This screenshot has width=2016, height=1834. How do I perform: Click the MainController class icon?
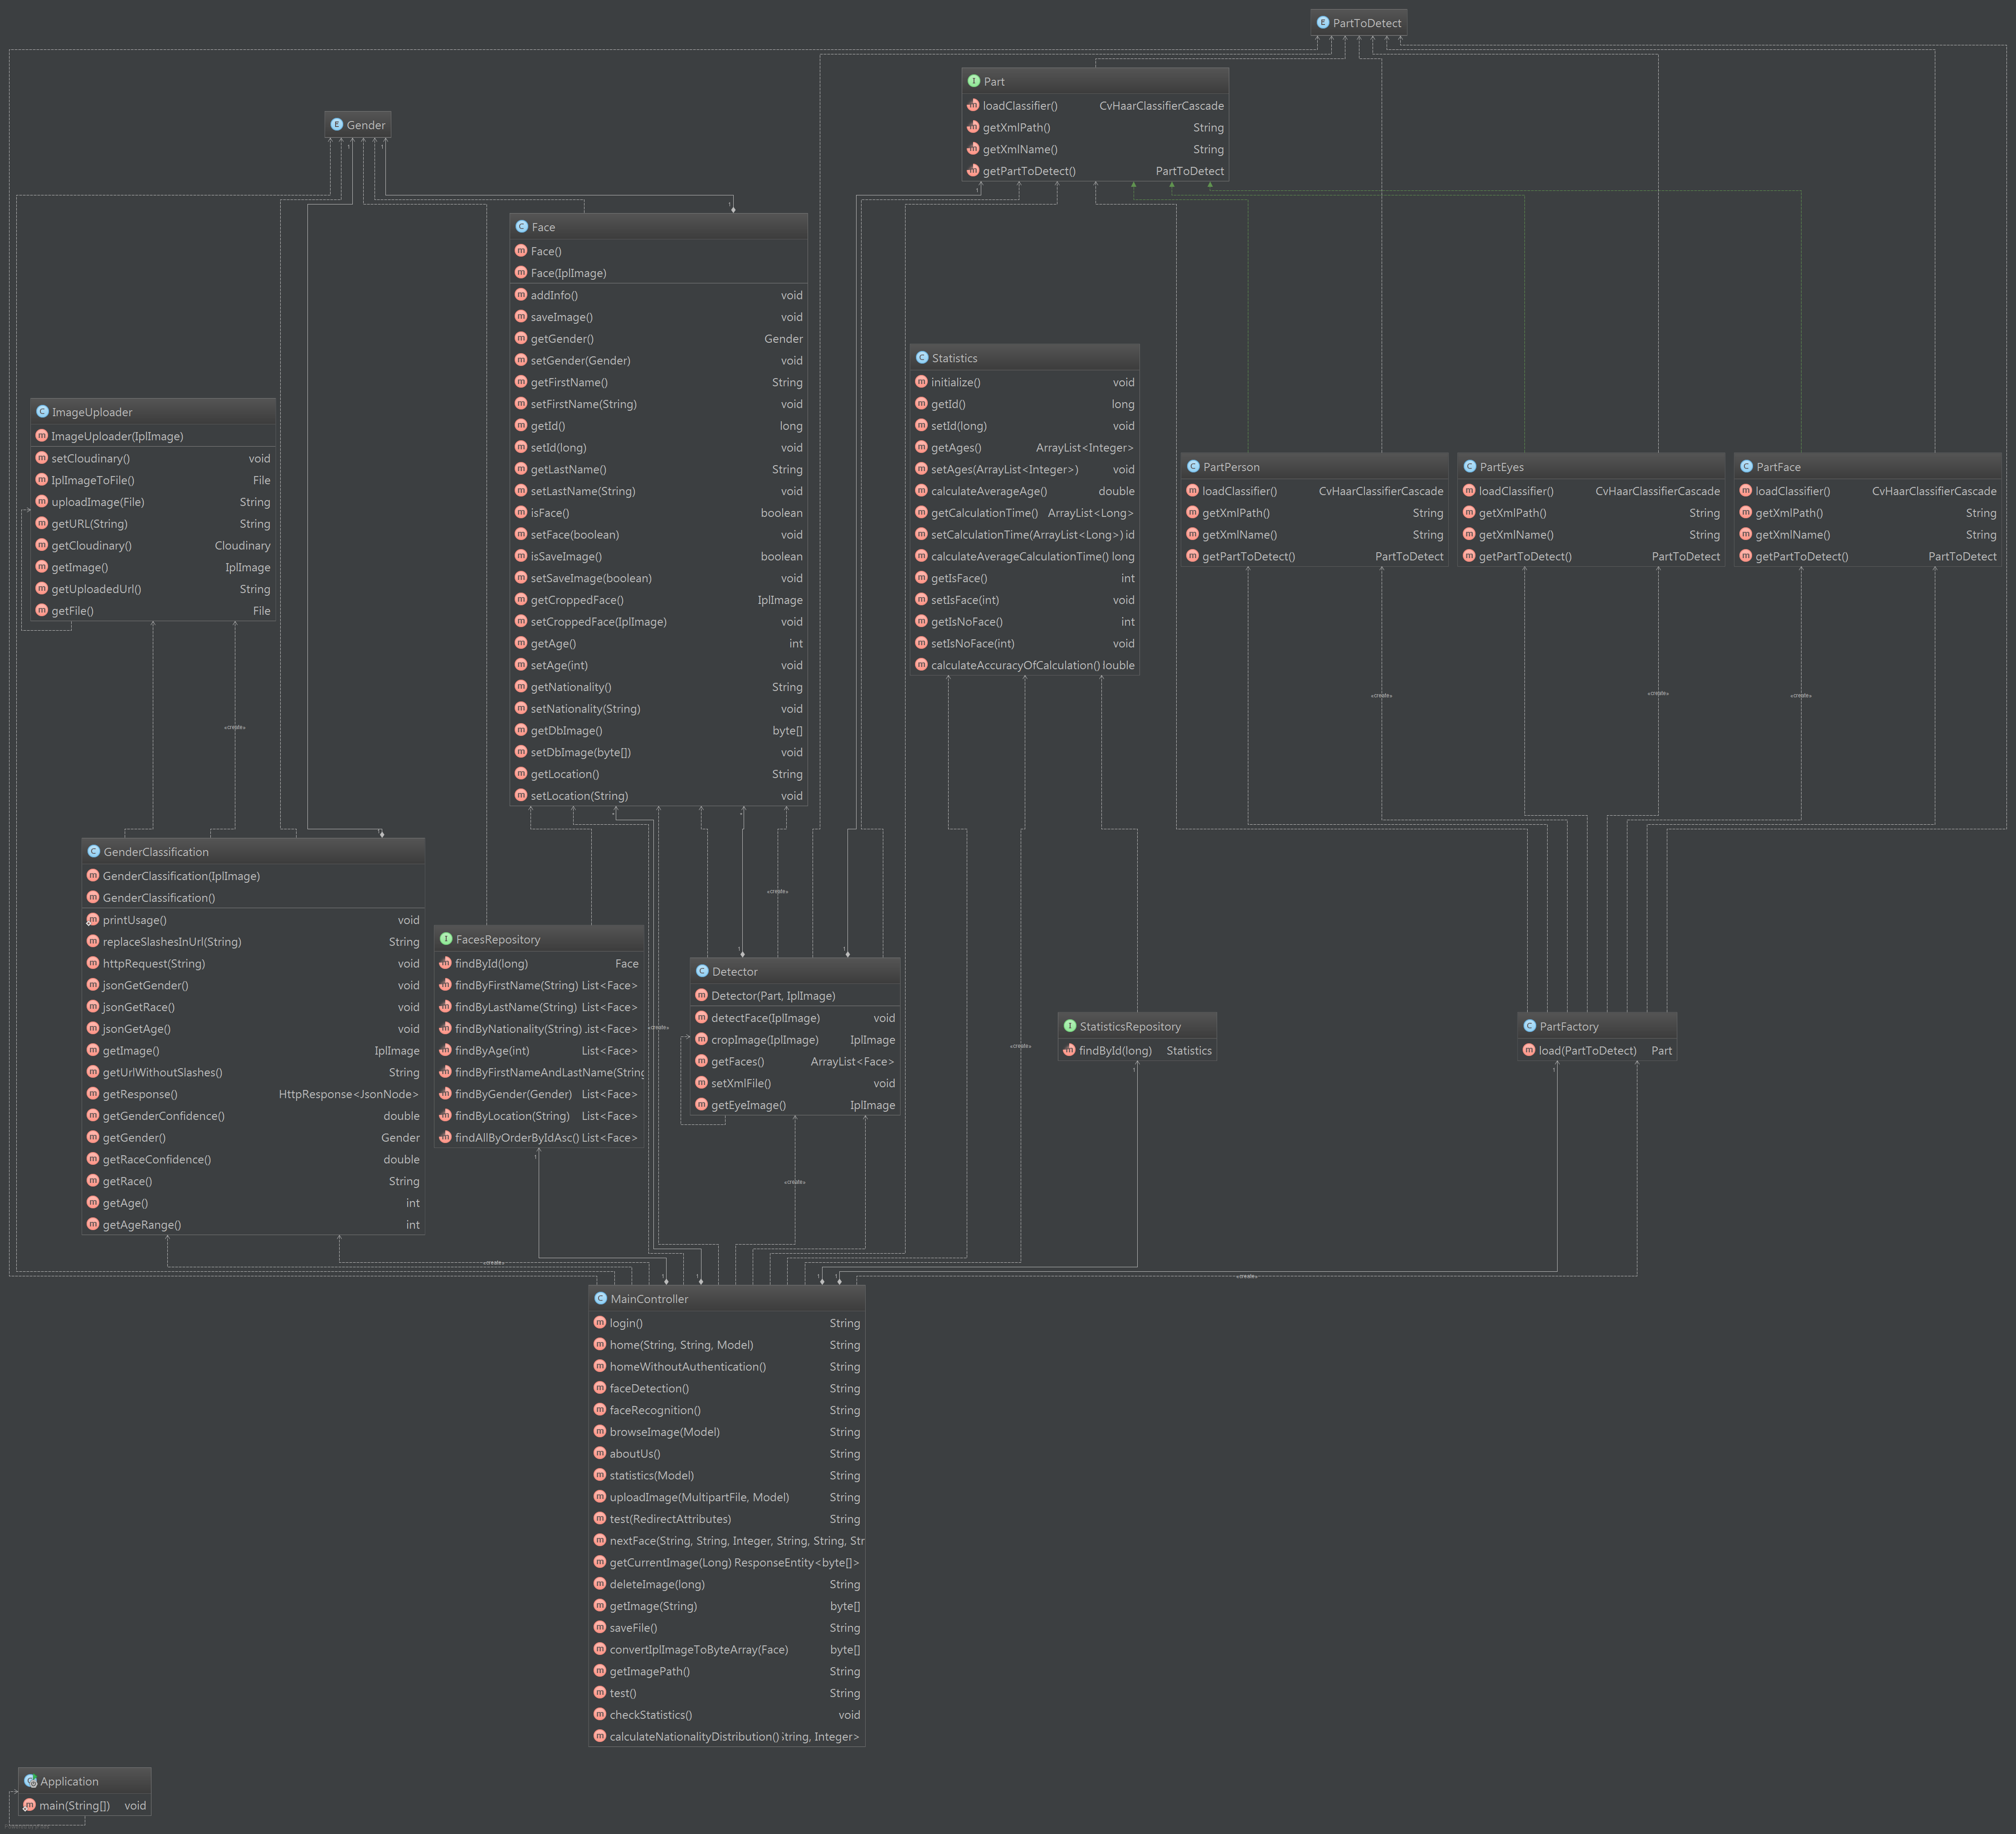click(600, 1298)
